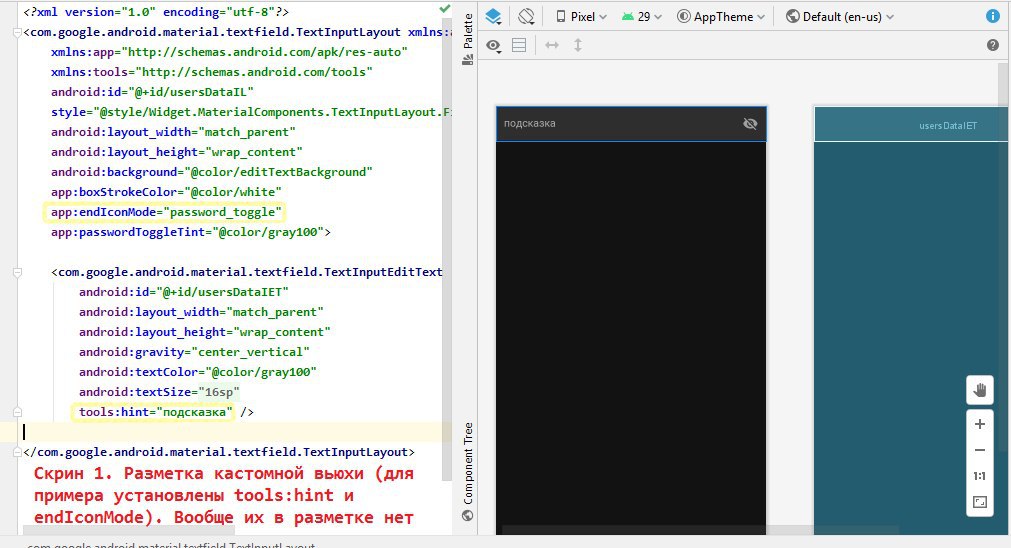1011x548 pixels.
Task: Select usersDataIET in blueprint view
Action: tap(912, 124)
